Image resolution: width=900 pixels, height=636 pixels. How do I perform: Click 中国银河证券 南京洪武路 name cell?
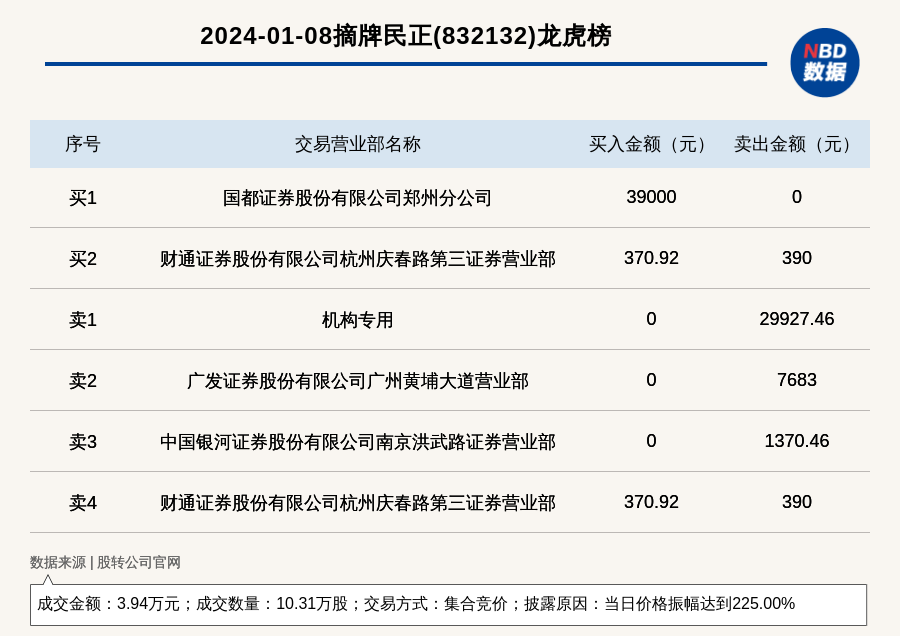358,441
